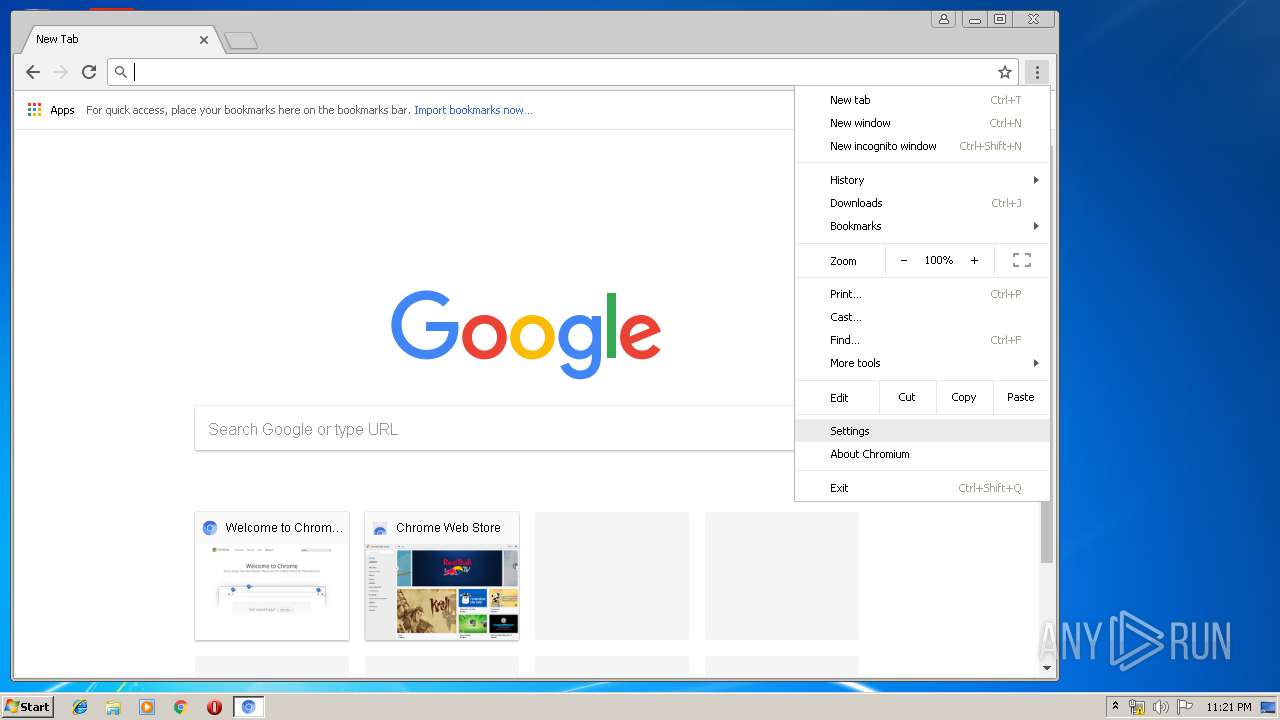Expand the More tools submenu

(x=923, y=363)
